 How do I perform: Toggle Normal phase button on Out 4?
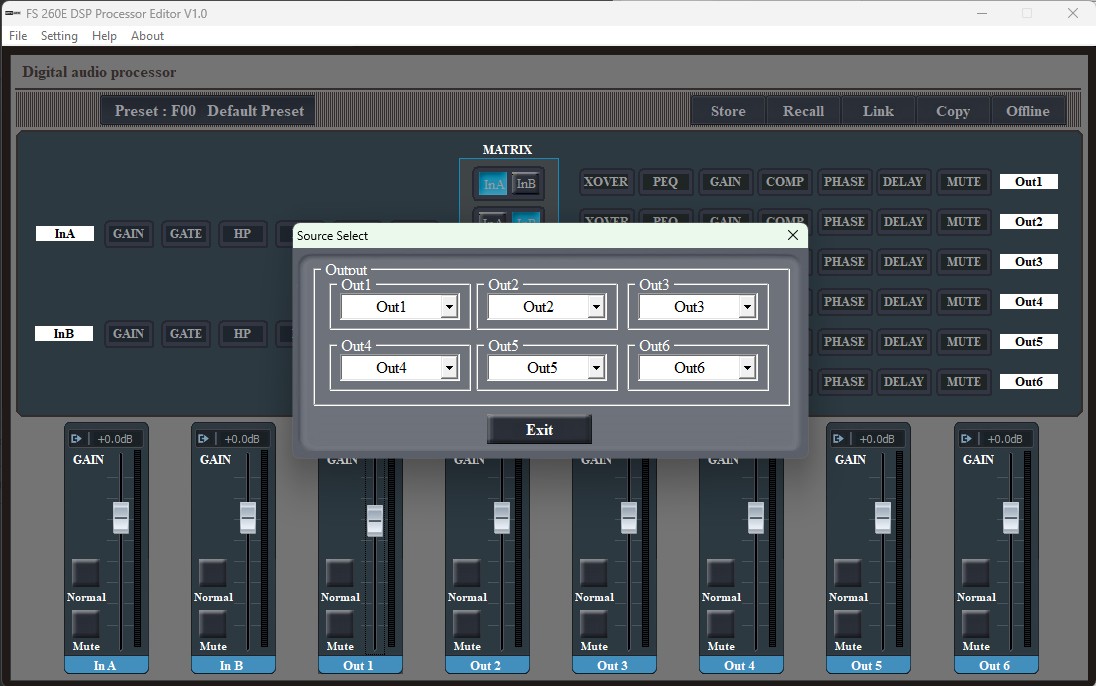click(x=721, y=573)
